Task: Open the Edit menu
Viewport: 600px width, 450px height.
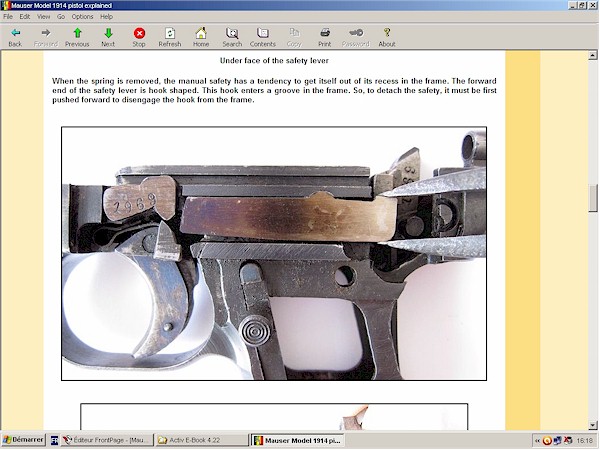Action: point(25,16)
